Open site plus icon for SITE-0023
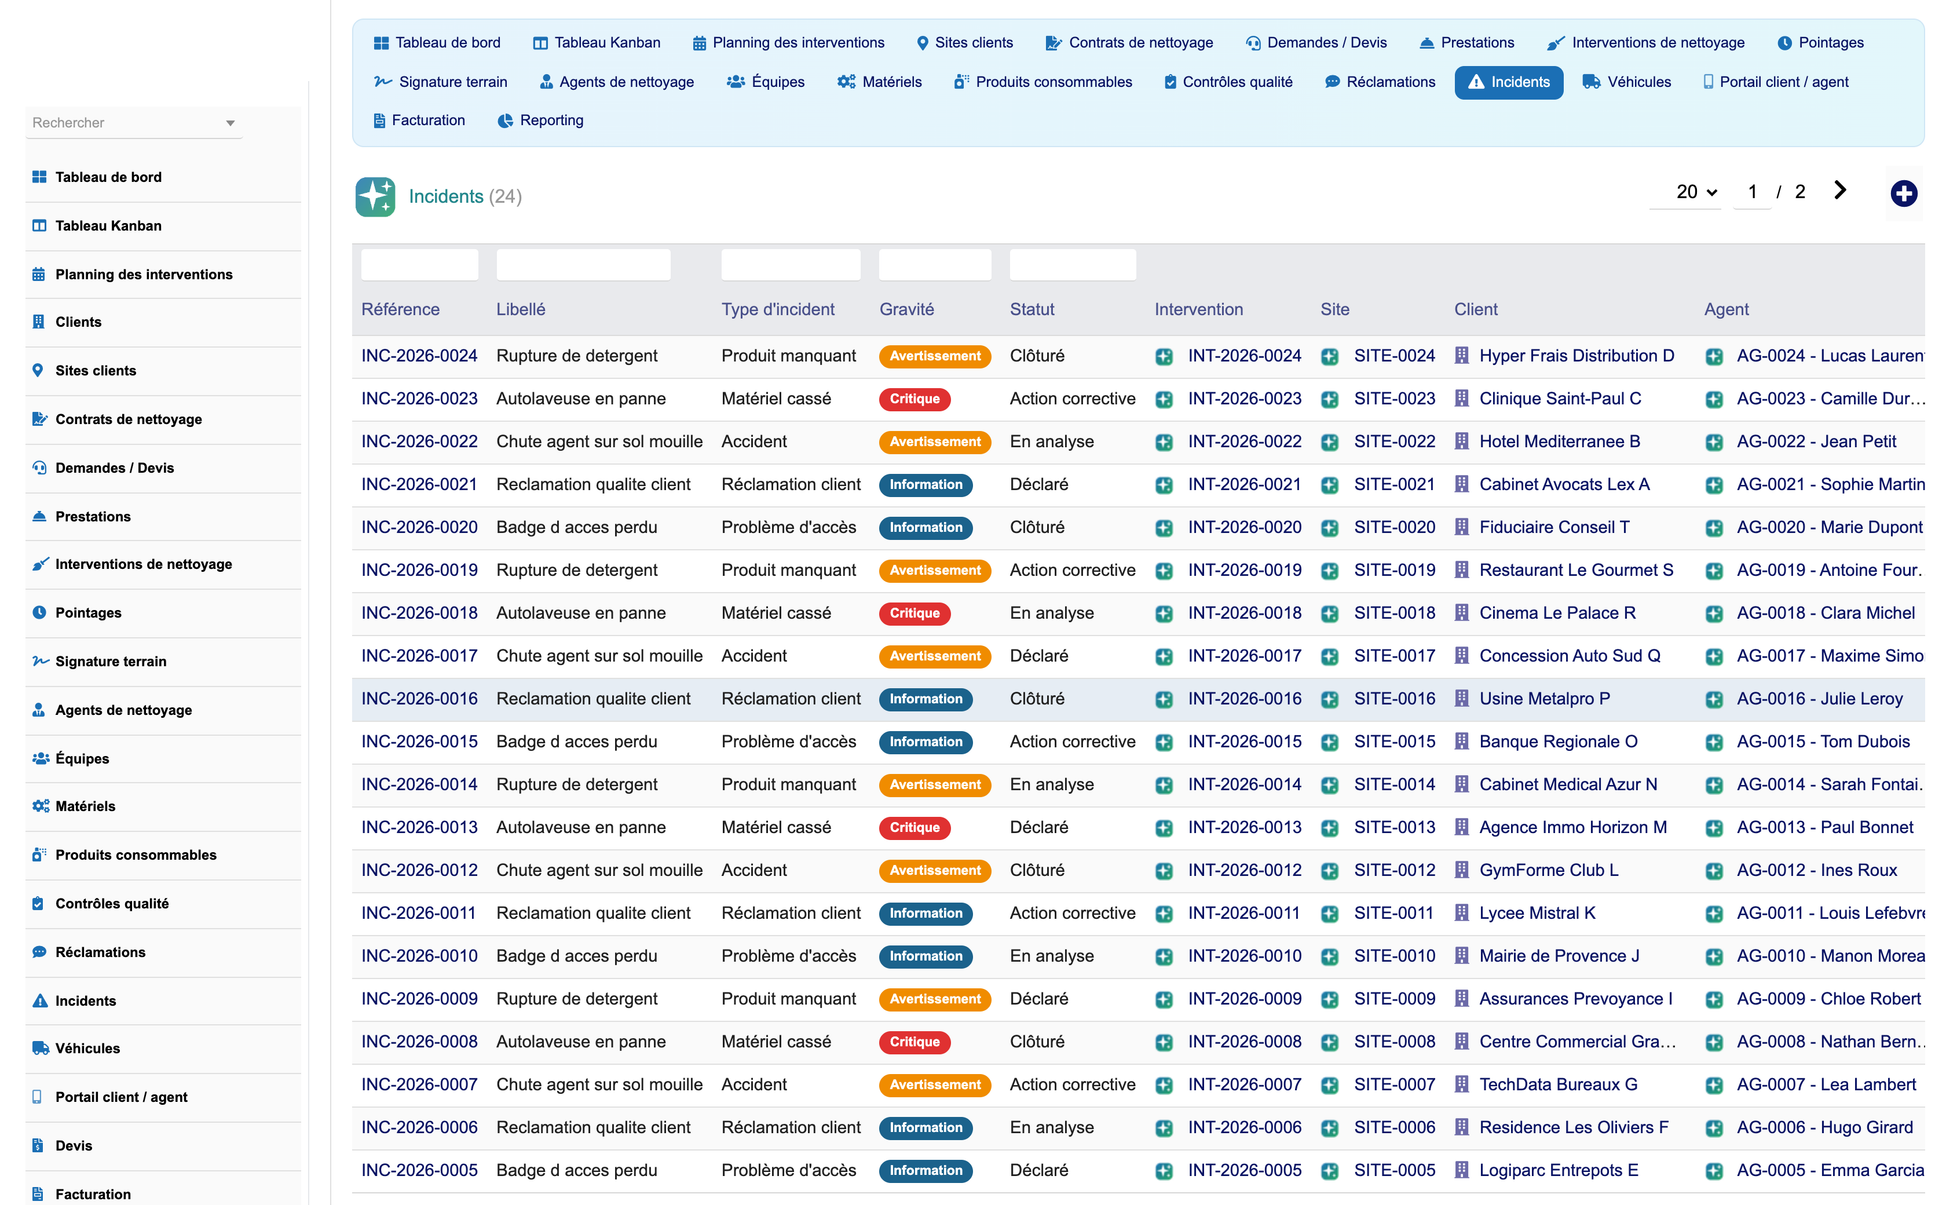1946x1205 pixels. [1330, 400]
